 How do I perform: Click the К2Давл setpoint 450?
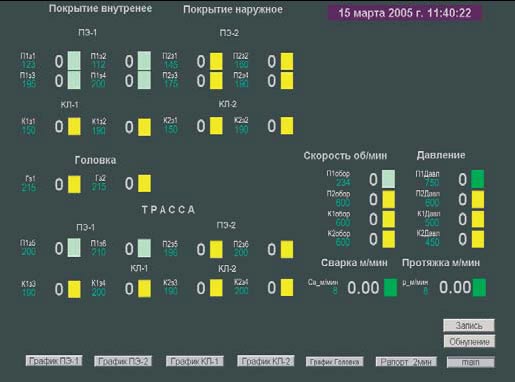click(x=432, y=242)
